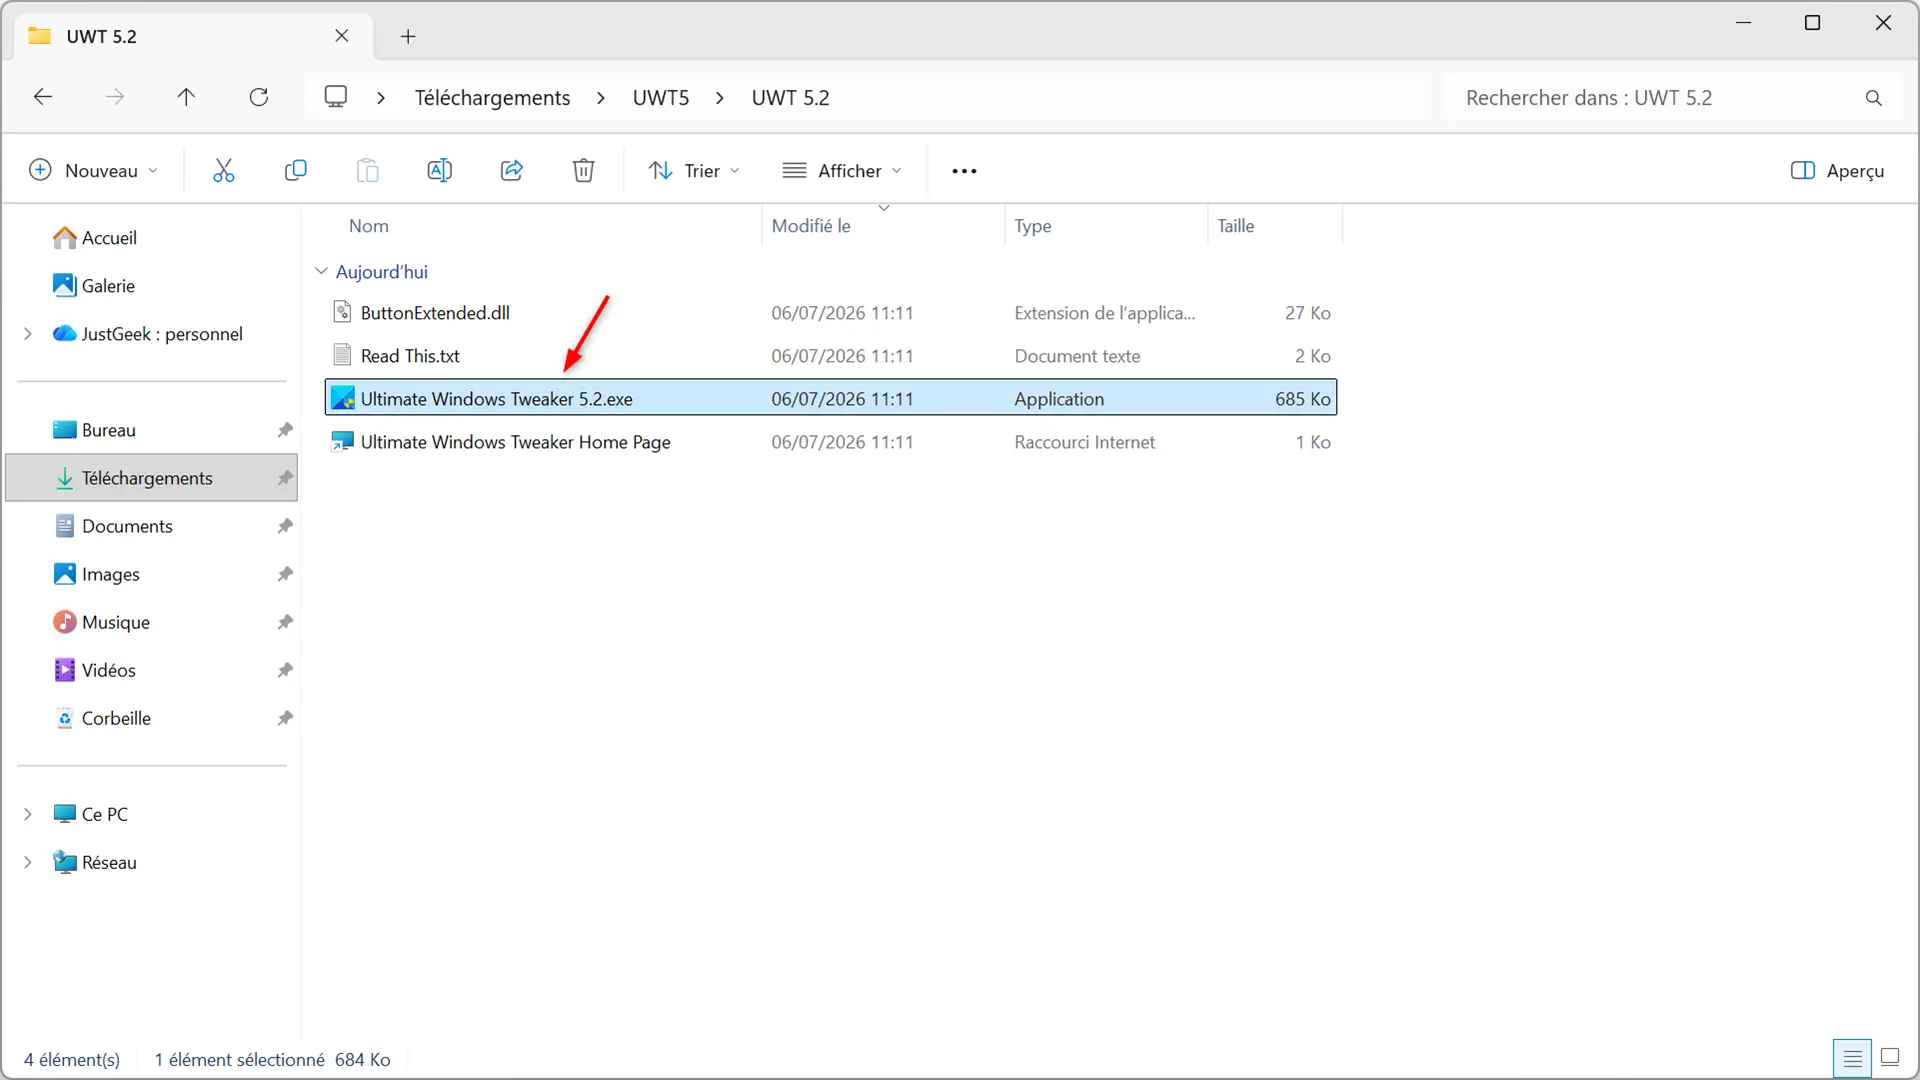Select Ultimate Windows Tweaker Home Page shortcut
The image size is (1920, 1080).
point(515,442)
